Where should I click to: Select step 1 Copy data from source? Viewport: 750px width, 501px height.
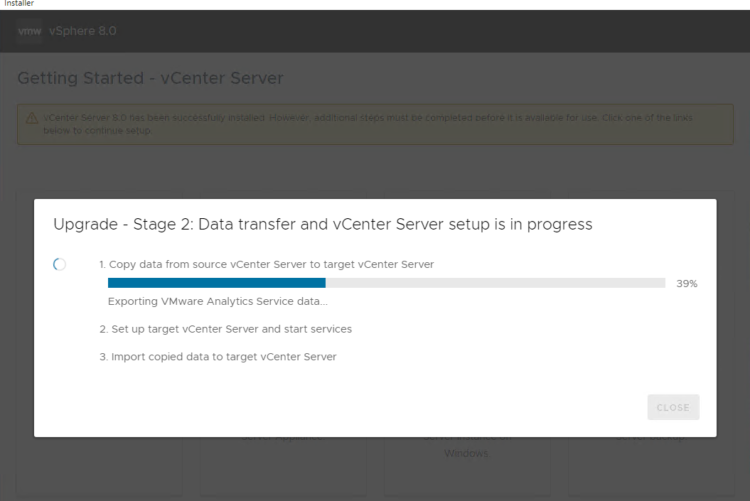(266, 264)
